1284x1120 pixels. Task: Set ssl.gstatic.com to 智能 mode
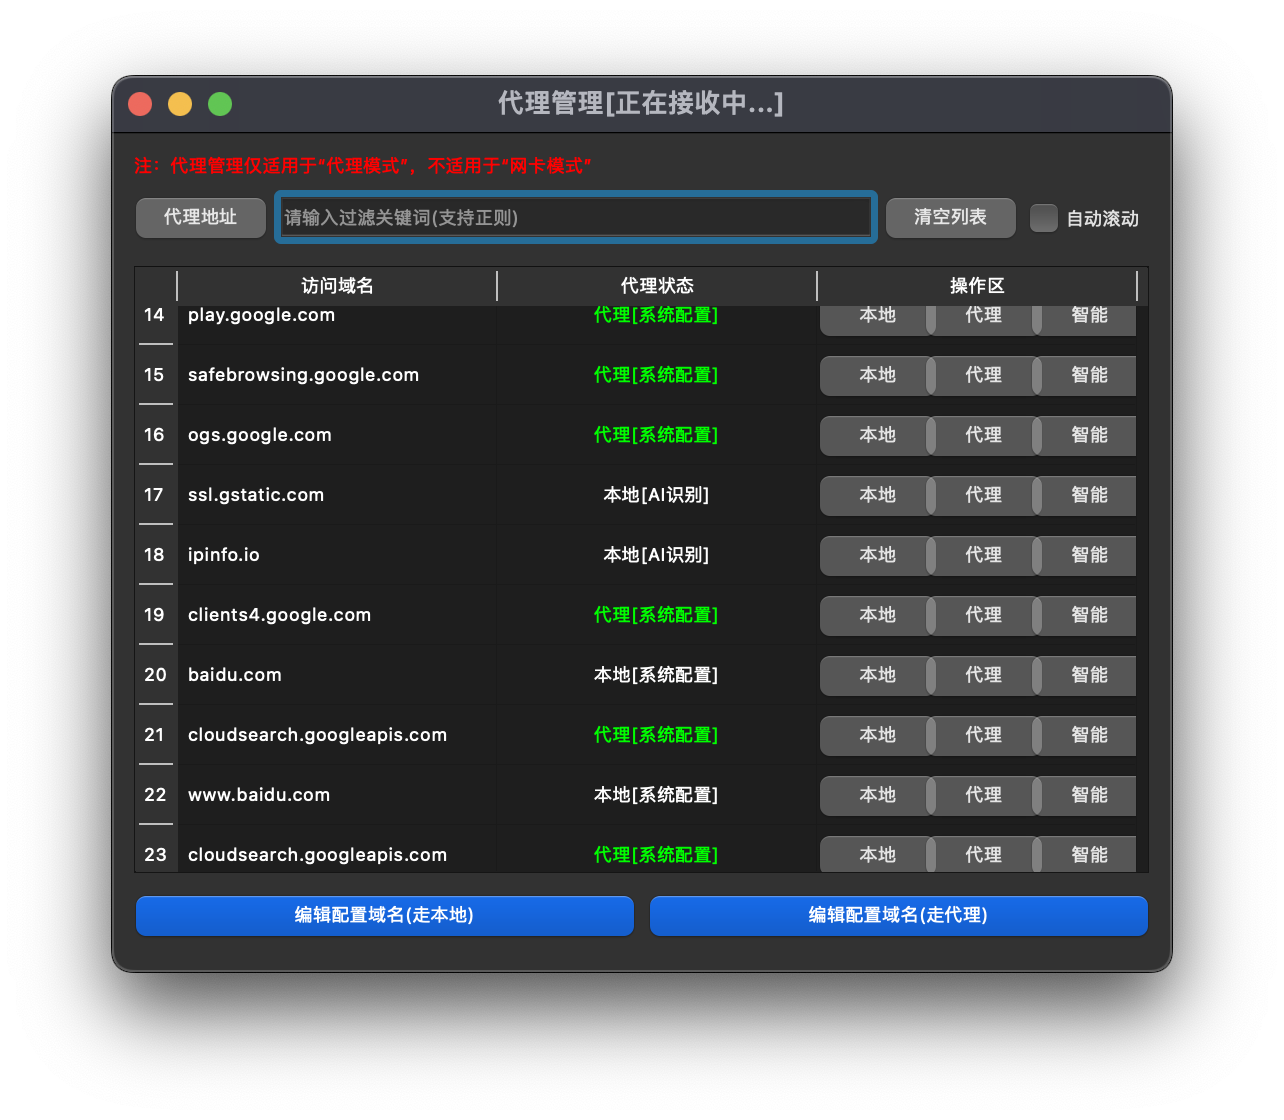click(1088, 496)
